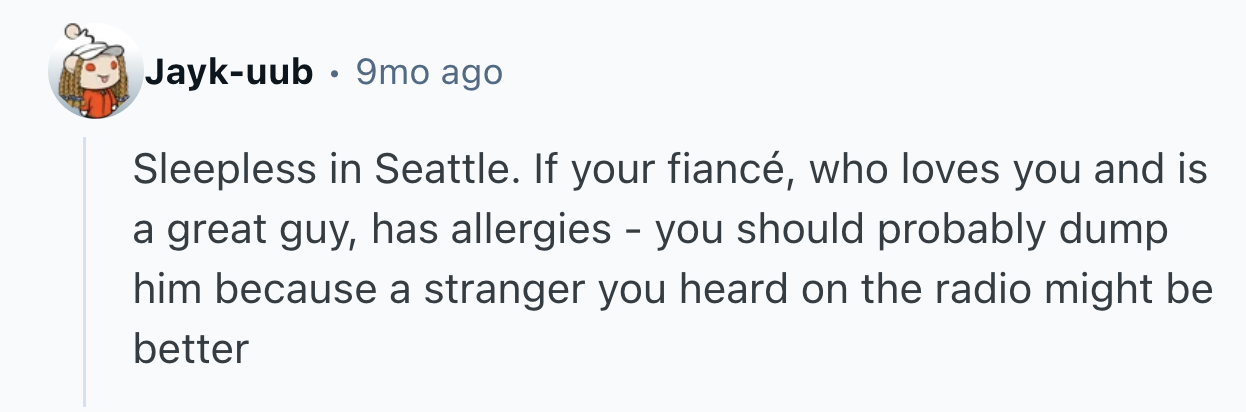Click the word "him" starting the third line
Viewport: 1246px width, 412px height.
point(162,290)
